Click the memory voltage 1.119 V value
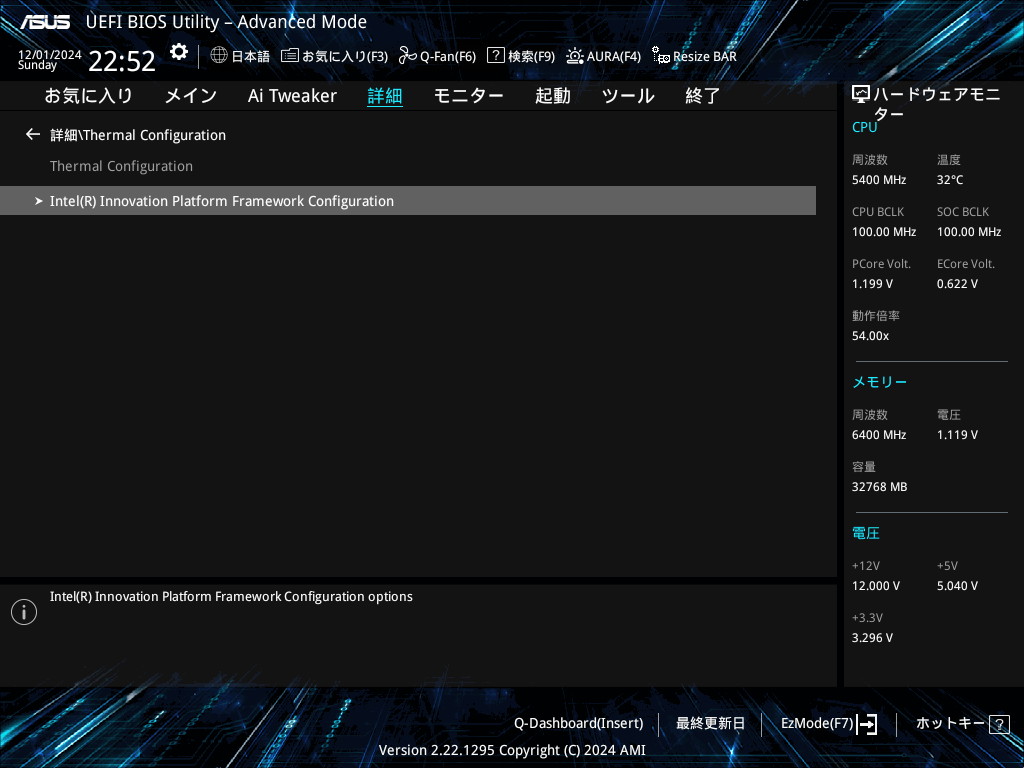Image resolution: width=1024 pixels, height=768 pixels. (x=957, y=434)
